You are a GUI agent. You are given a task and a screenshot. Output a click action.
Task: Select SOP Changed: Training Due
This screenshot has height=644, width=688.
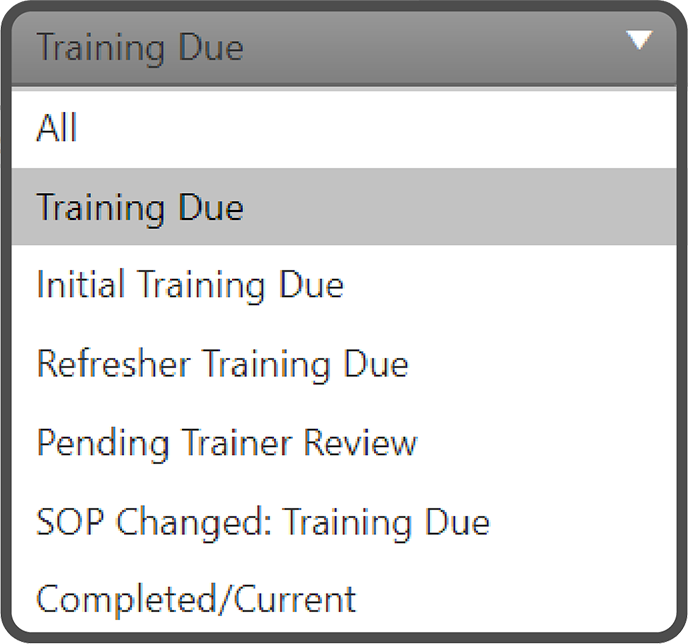click(263, 521)
